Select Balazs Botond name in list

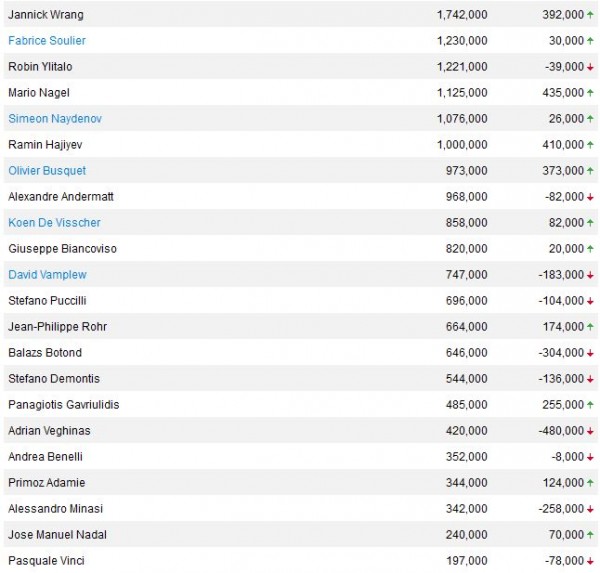[45, 353]
